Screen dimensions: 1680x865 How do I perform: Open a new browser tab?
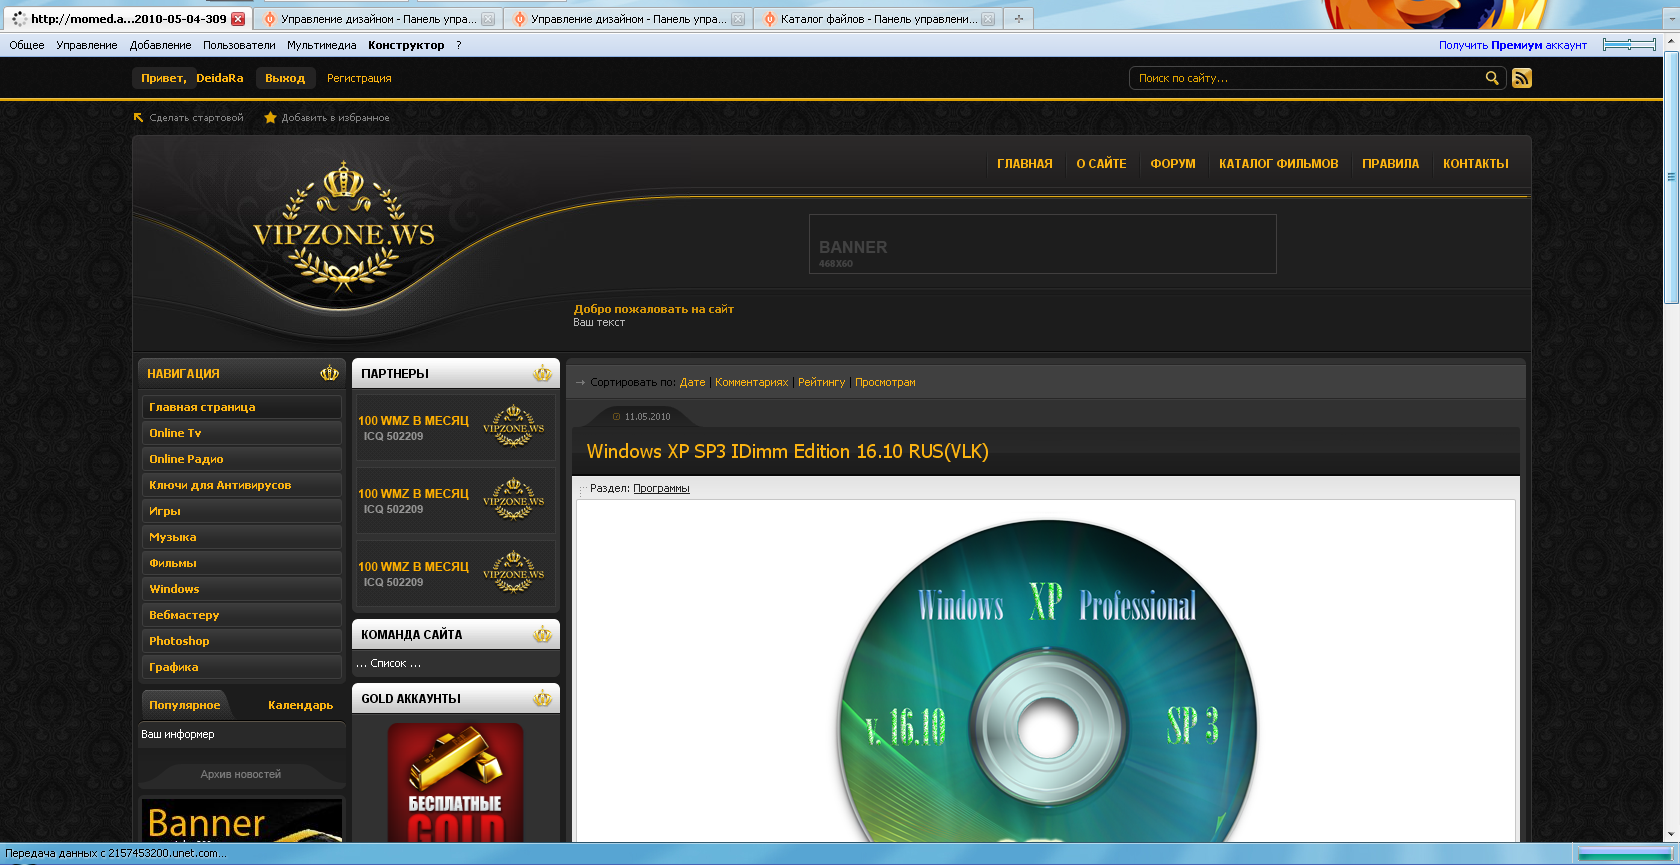click(x=1018, y=19)
